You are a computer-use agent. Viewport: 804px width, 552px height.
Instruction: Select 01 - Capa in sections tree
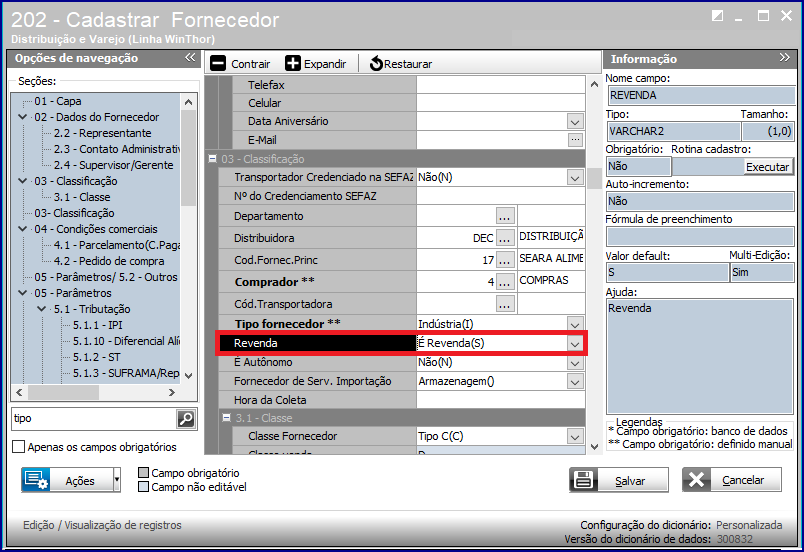click(x=58, y=101)
